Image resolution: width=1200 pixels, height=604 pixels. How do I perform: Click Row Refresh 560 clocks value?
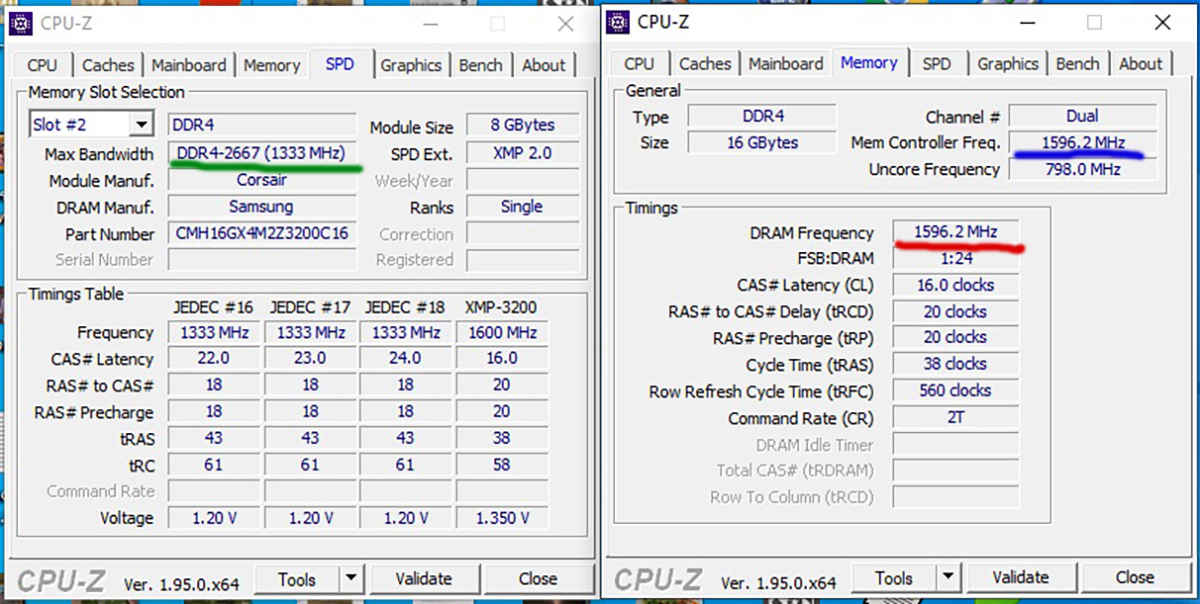[956, 391]
